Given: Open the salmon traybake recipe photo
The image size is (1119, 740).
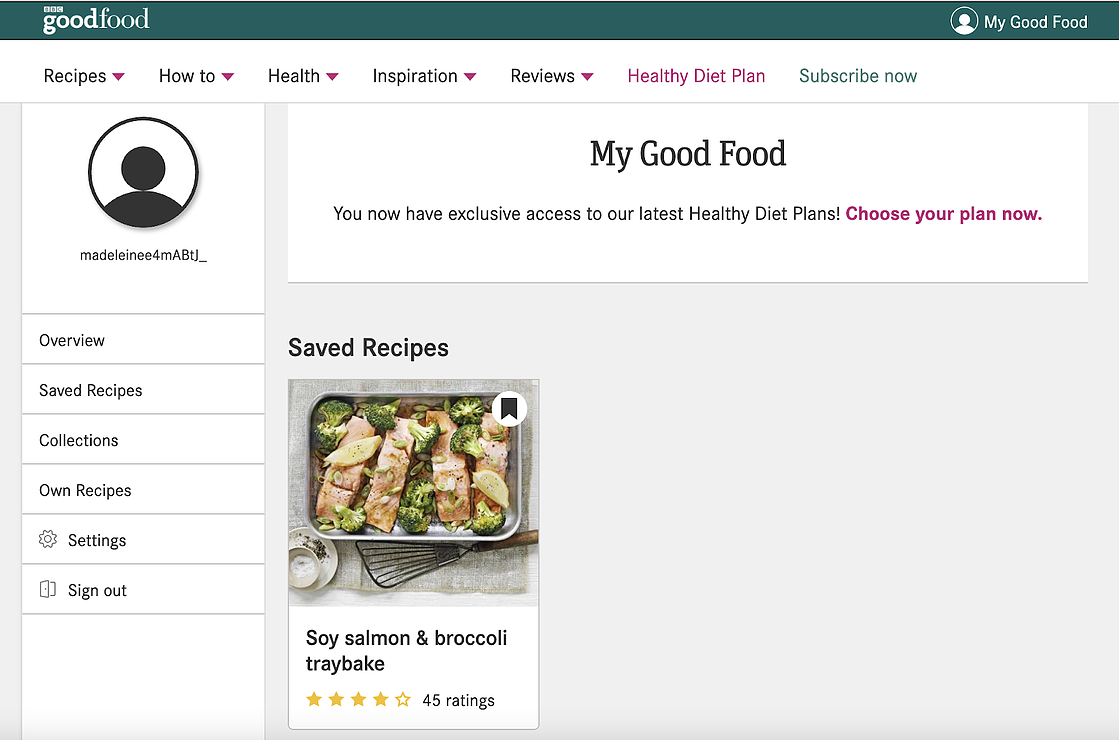Looking at the screenshot, I should tap(413, 492).
